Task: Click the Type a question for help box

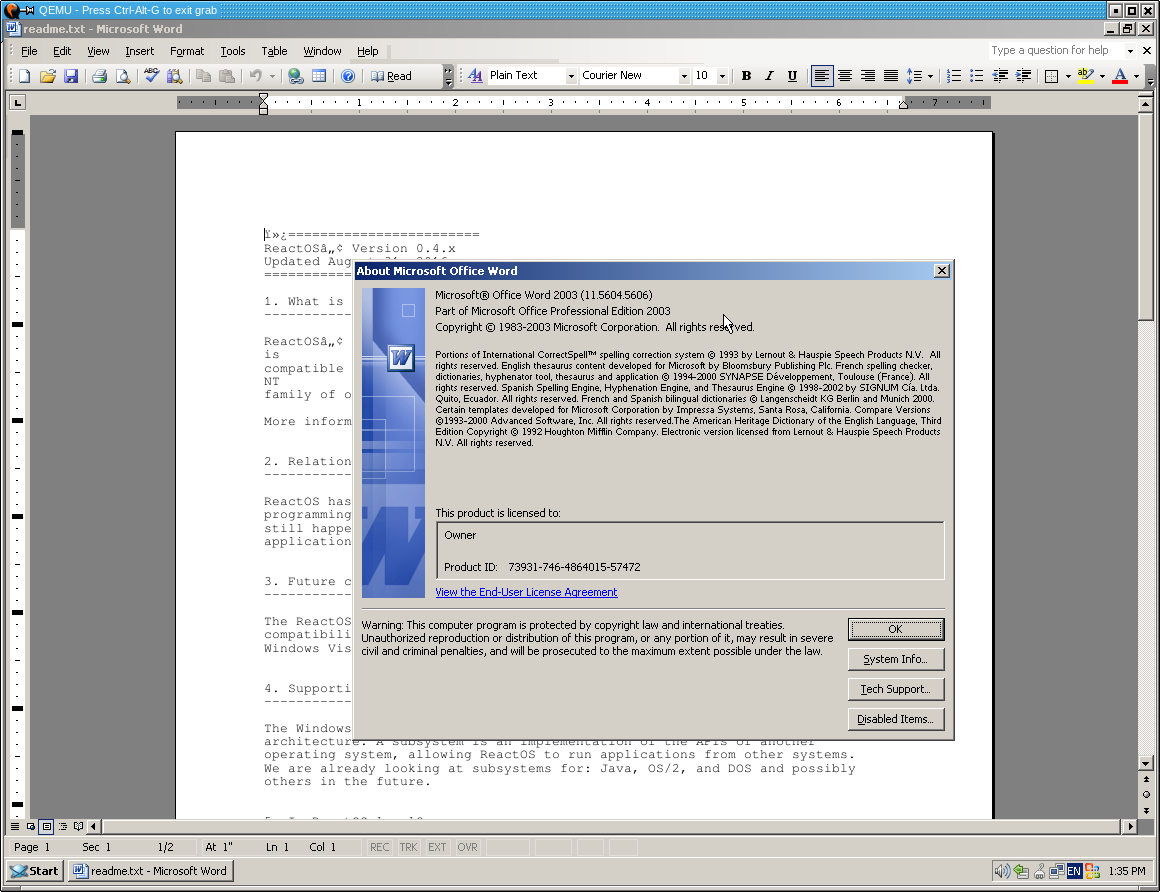Action: (1056, 50)
